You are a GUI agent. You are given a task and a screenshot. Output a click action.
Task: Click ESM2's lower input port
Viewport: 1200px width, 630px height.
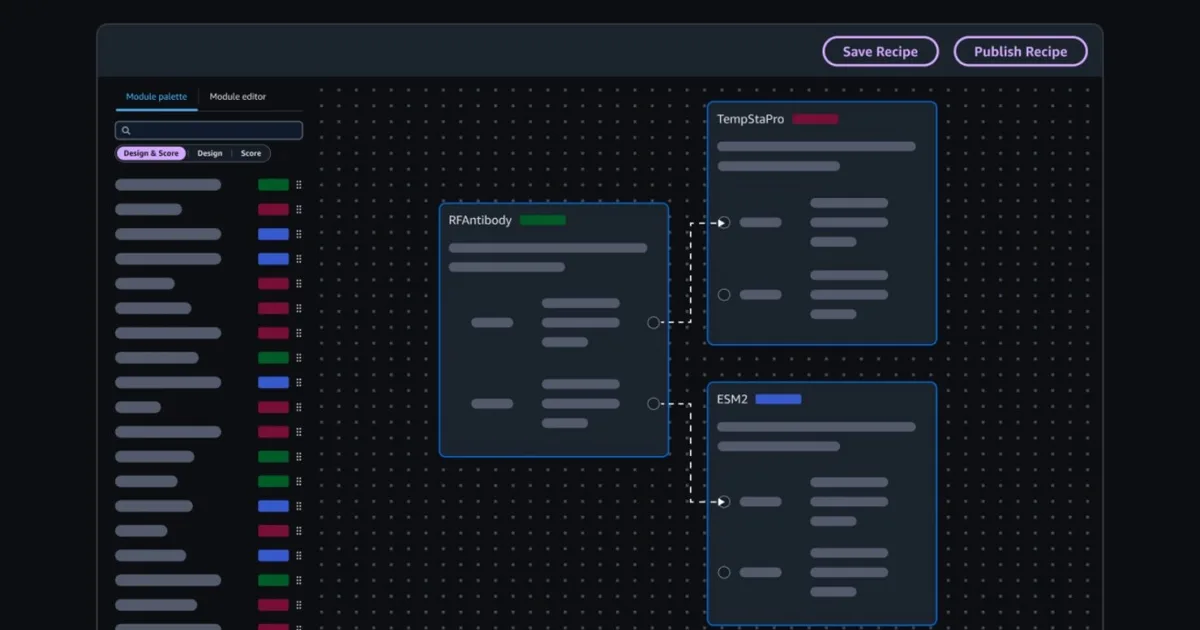[x=724, y=573]
